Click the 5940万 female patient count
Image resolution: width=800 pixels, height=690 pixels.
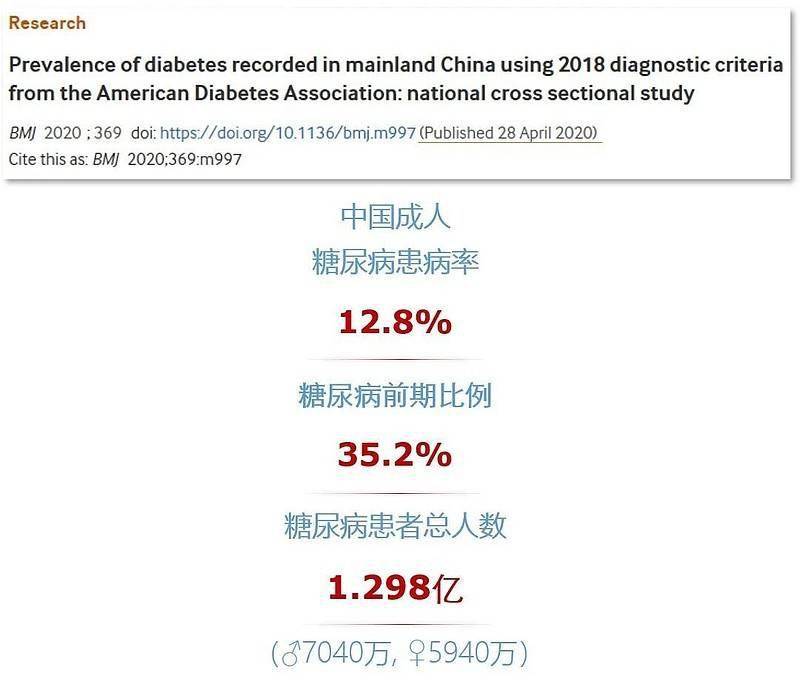coord(472,654)
